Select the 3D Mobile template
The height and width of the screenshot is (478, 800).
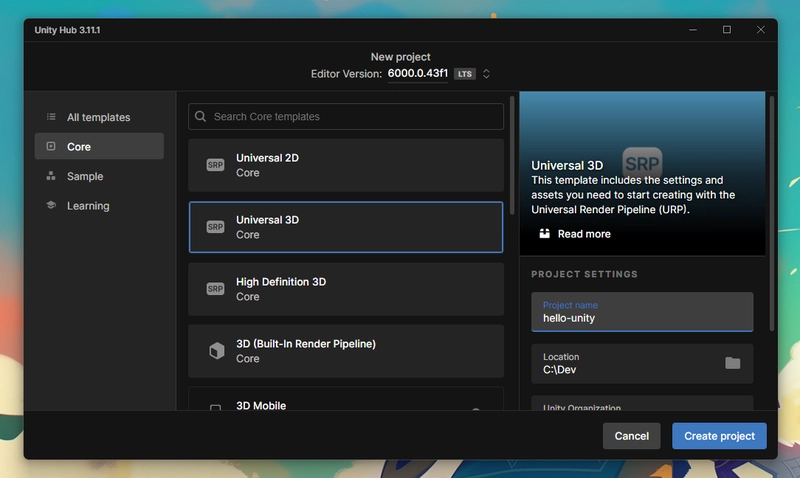pos(346,399)
